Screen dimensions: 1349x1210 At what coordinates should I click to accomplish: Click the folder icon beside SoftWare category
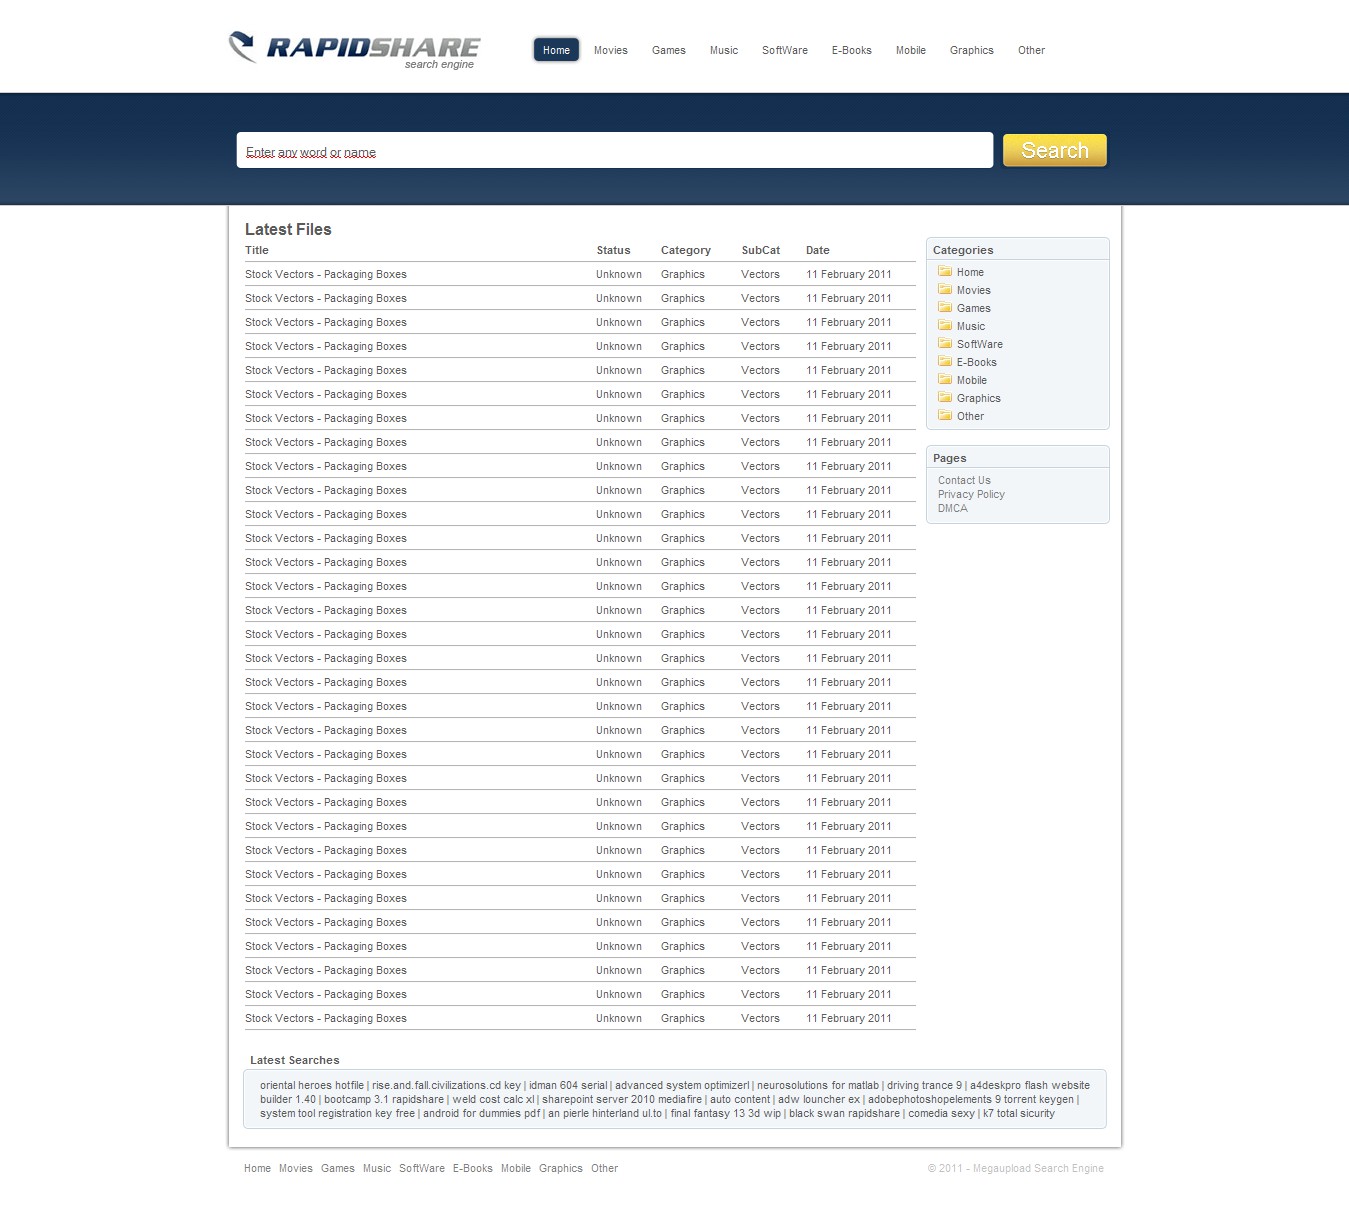pos(945,343)
